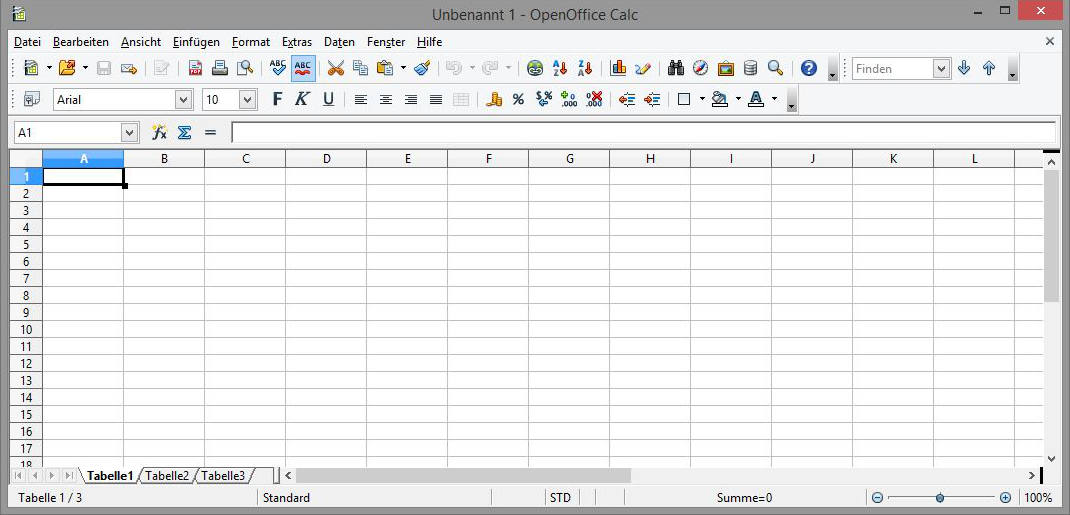This screenshot has height=515, width=1070.
Task: Open the Einfügen menu
Action: [x=195, y=42]
